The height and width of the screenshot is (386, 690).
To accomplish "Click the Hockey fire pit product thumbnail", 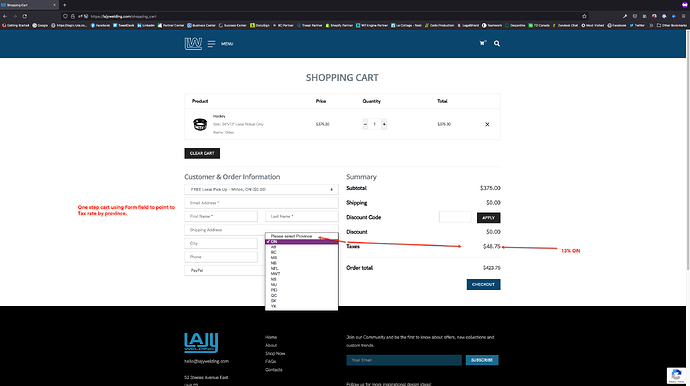I will [200, 124].
